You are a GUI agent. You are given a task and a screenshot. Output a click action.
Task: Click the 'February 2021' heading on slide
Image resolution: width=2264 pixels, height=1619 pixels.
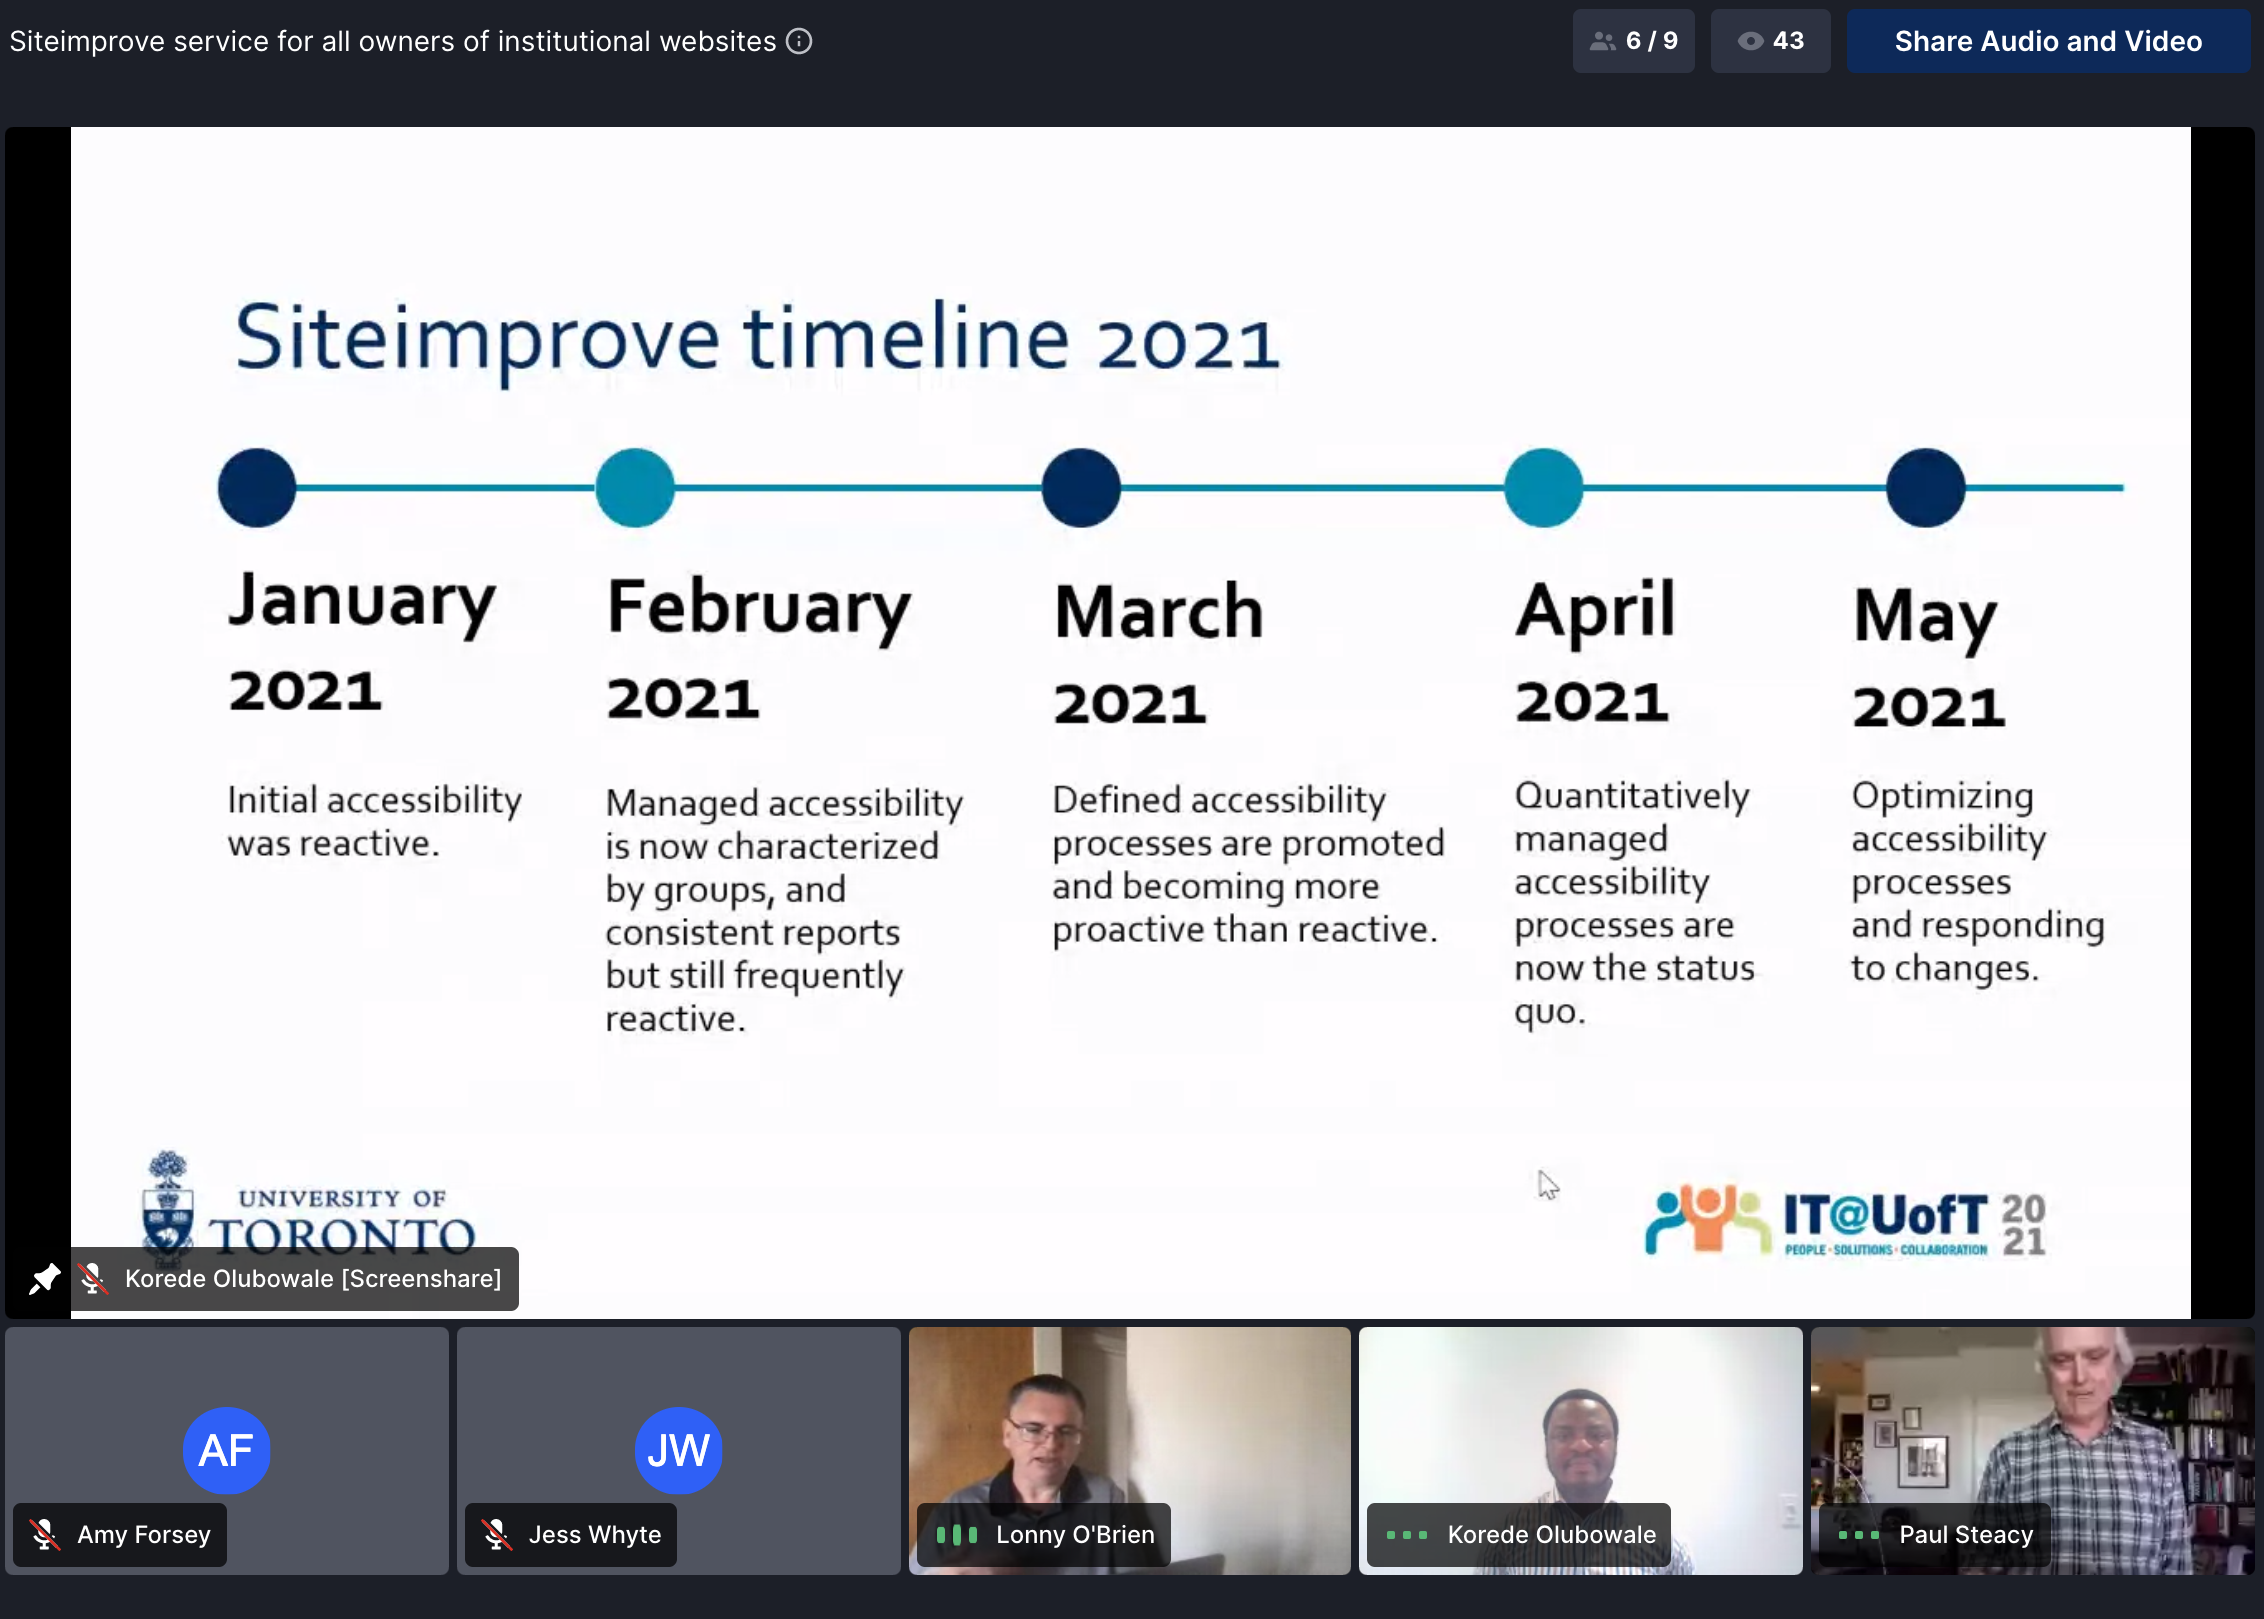(x=759, y=648)
